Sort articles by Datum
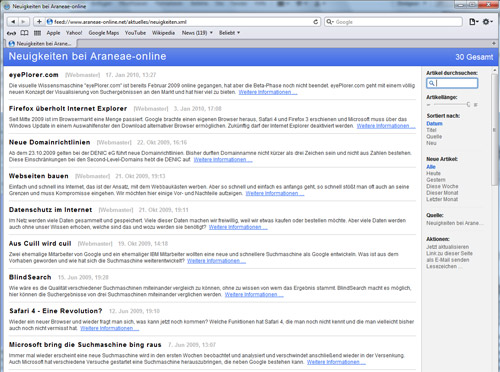 point(434,123)
